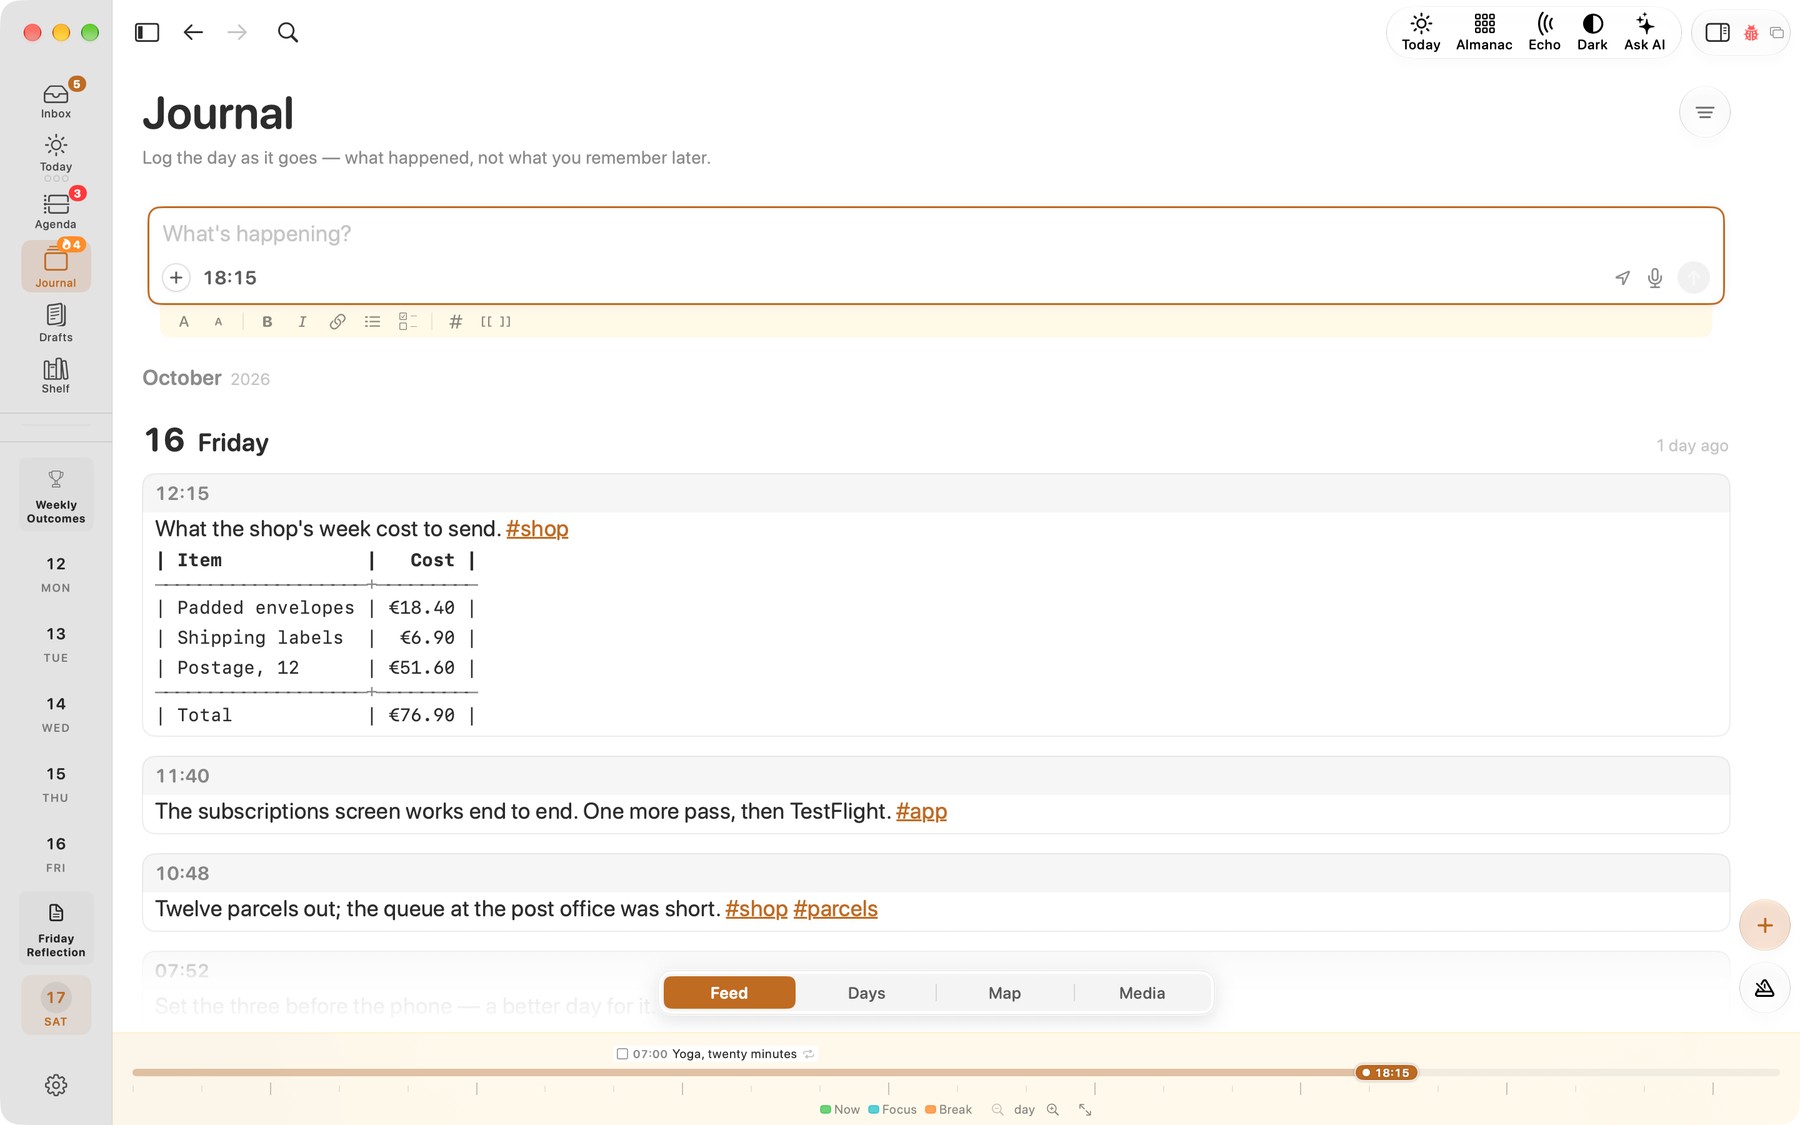The image size is (1800, 1125).
Task: Open the Friday Reflection note
Action: [56, 929]
